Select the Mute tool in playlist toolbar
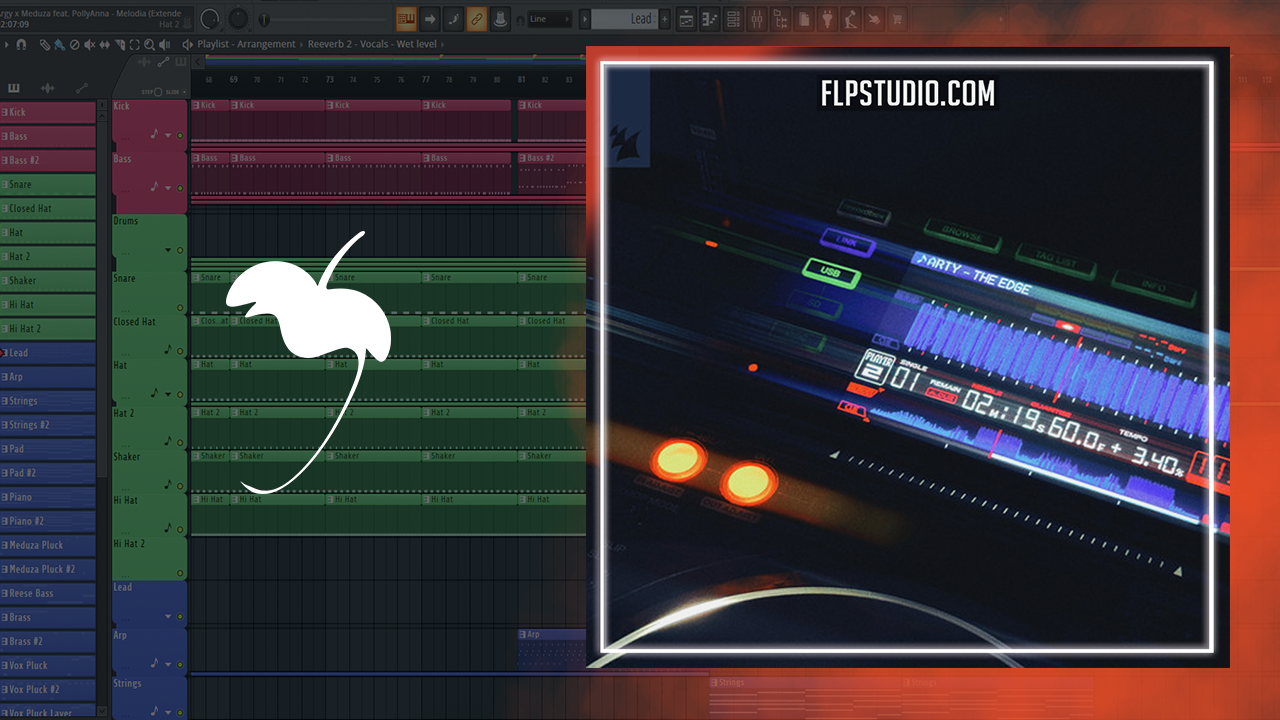The width and height of the screenshot is (1280, 720). tap(90, 44)
